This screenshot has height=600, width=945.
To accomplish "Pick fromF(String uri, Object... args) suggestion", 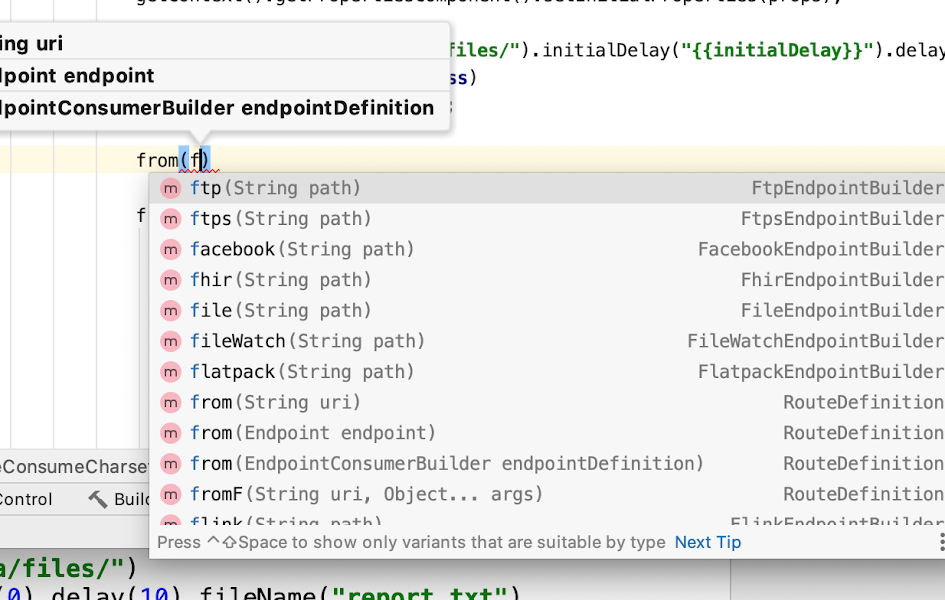I will (x=367, y=494).
